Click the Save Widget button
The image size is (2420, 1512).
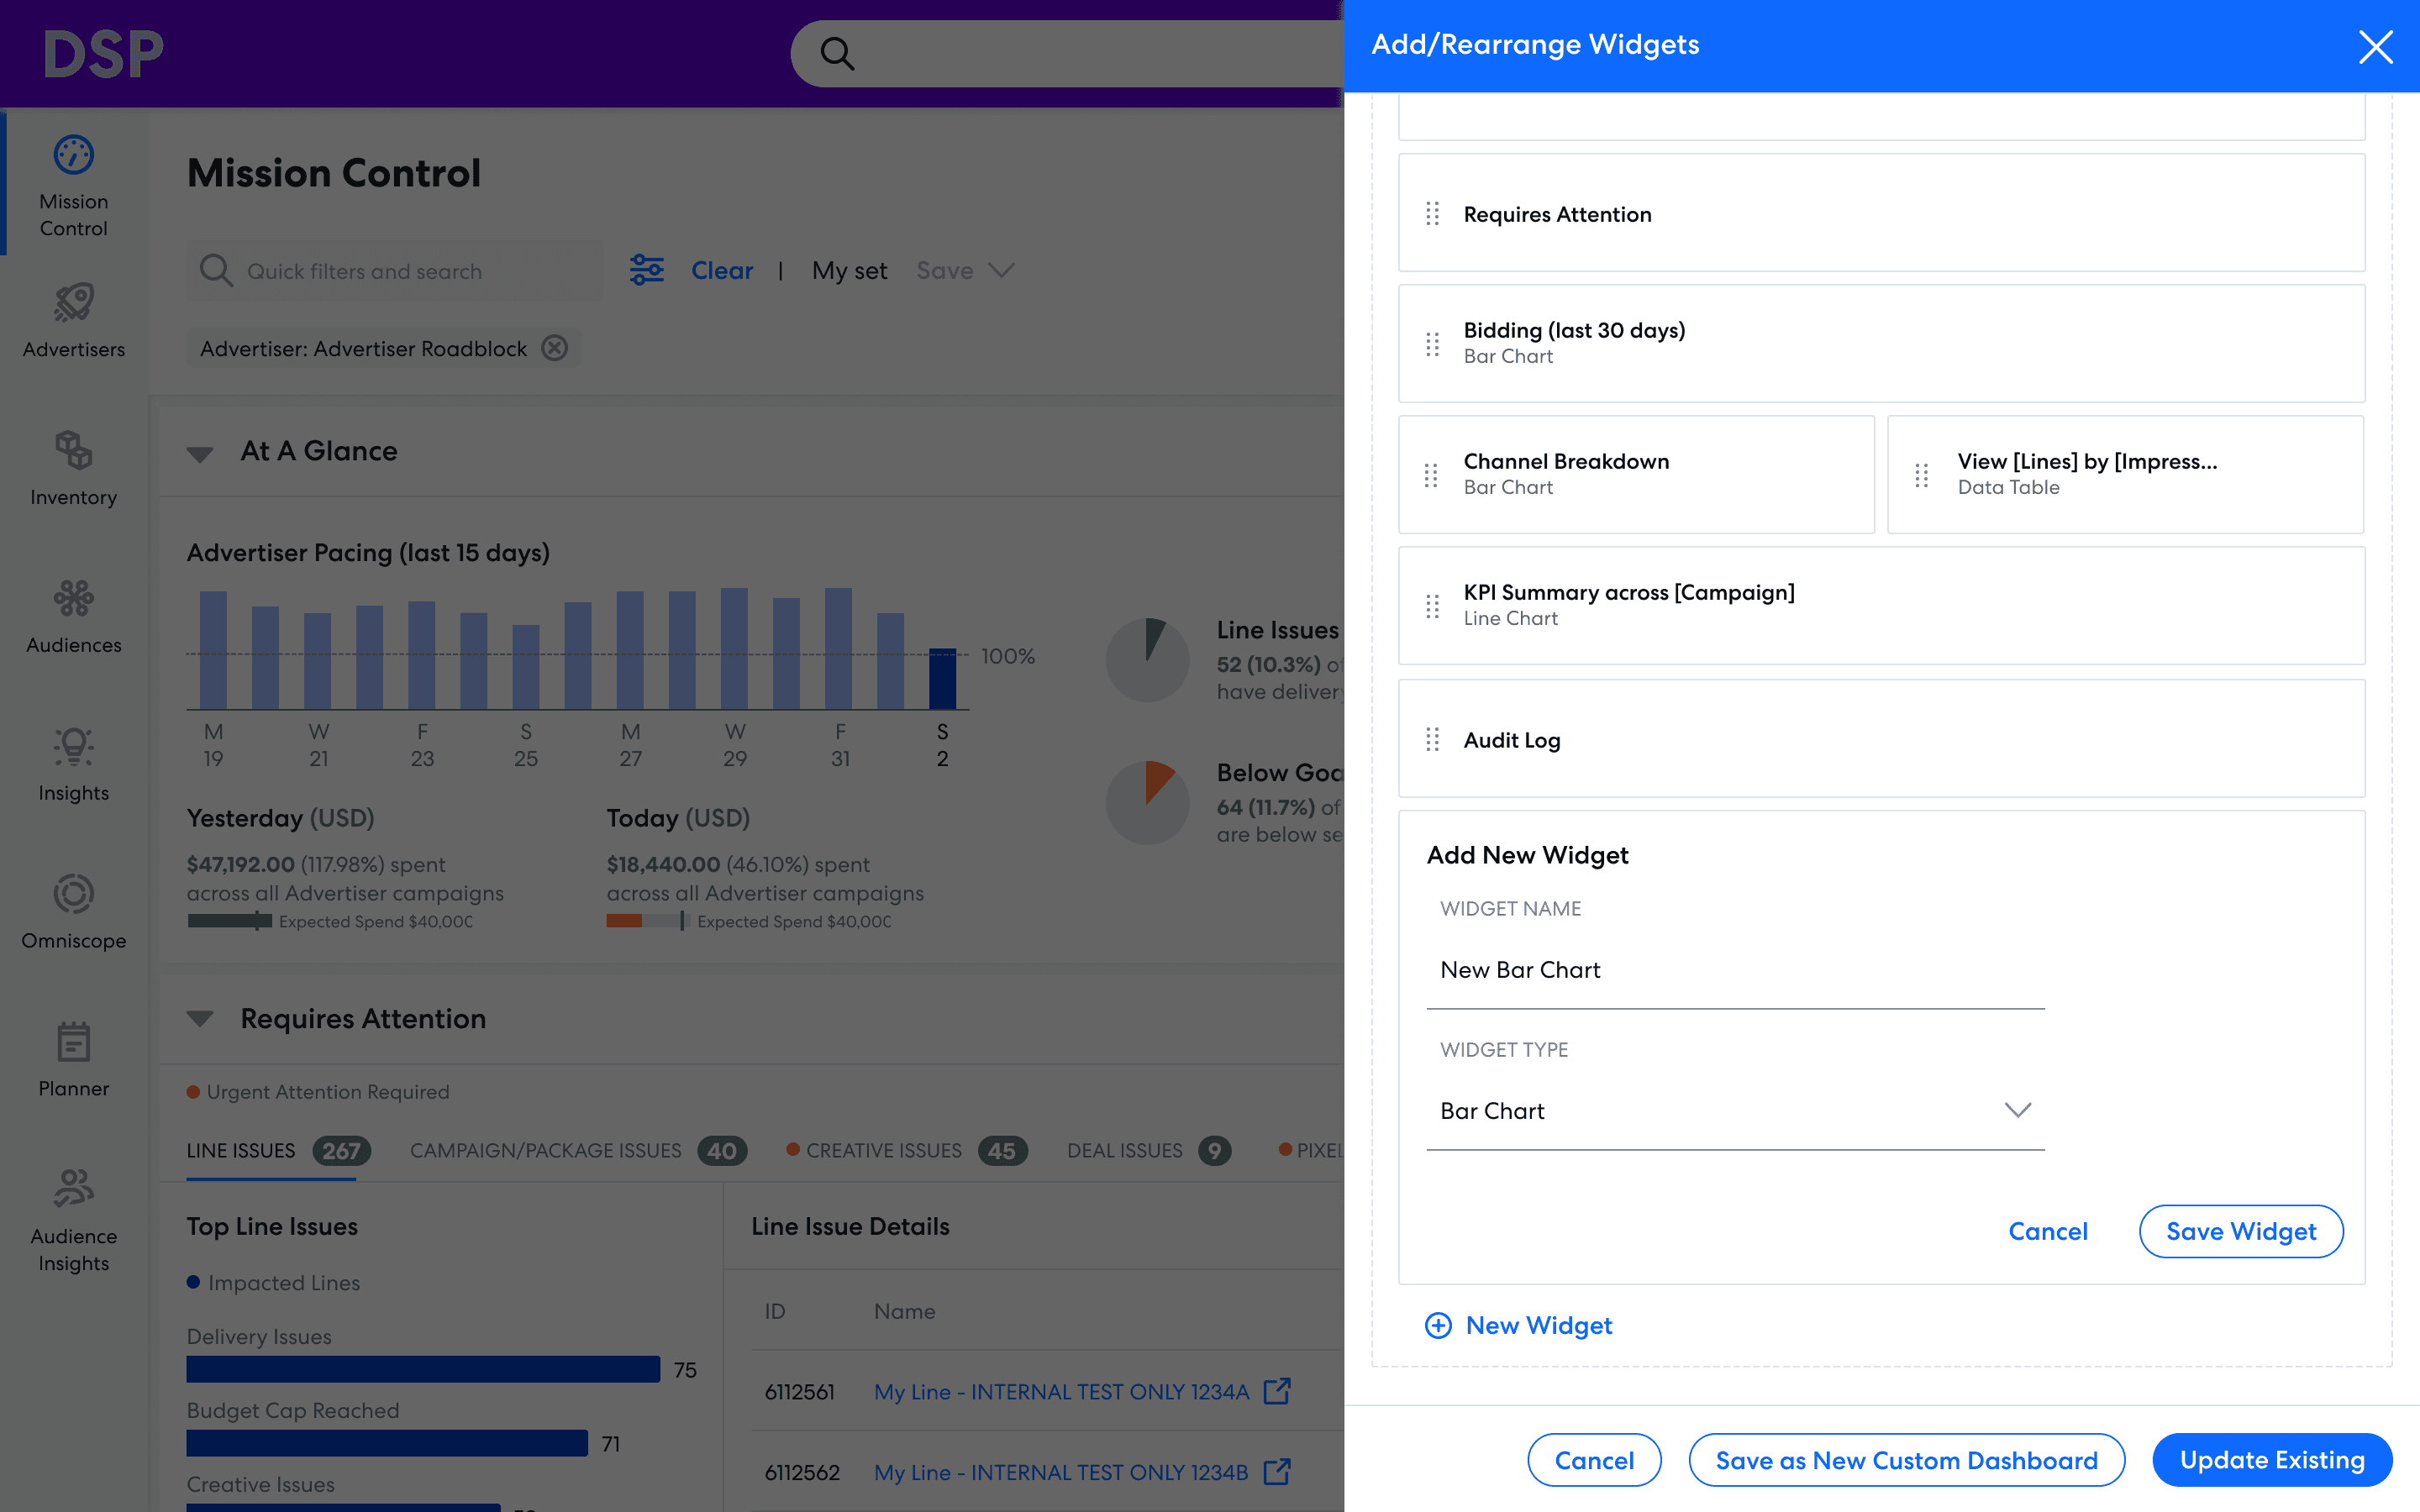pos(2240,1231)
